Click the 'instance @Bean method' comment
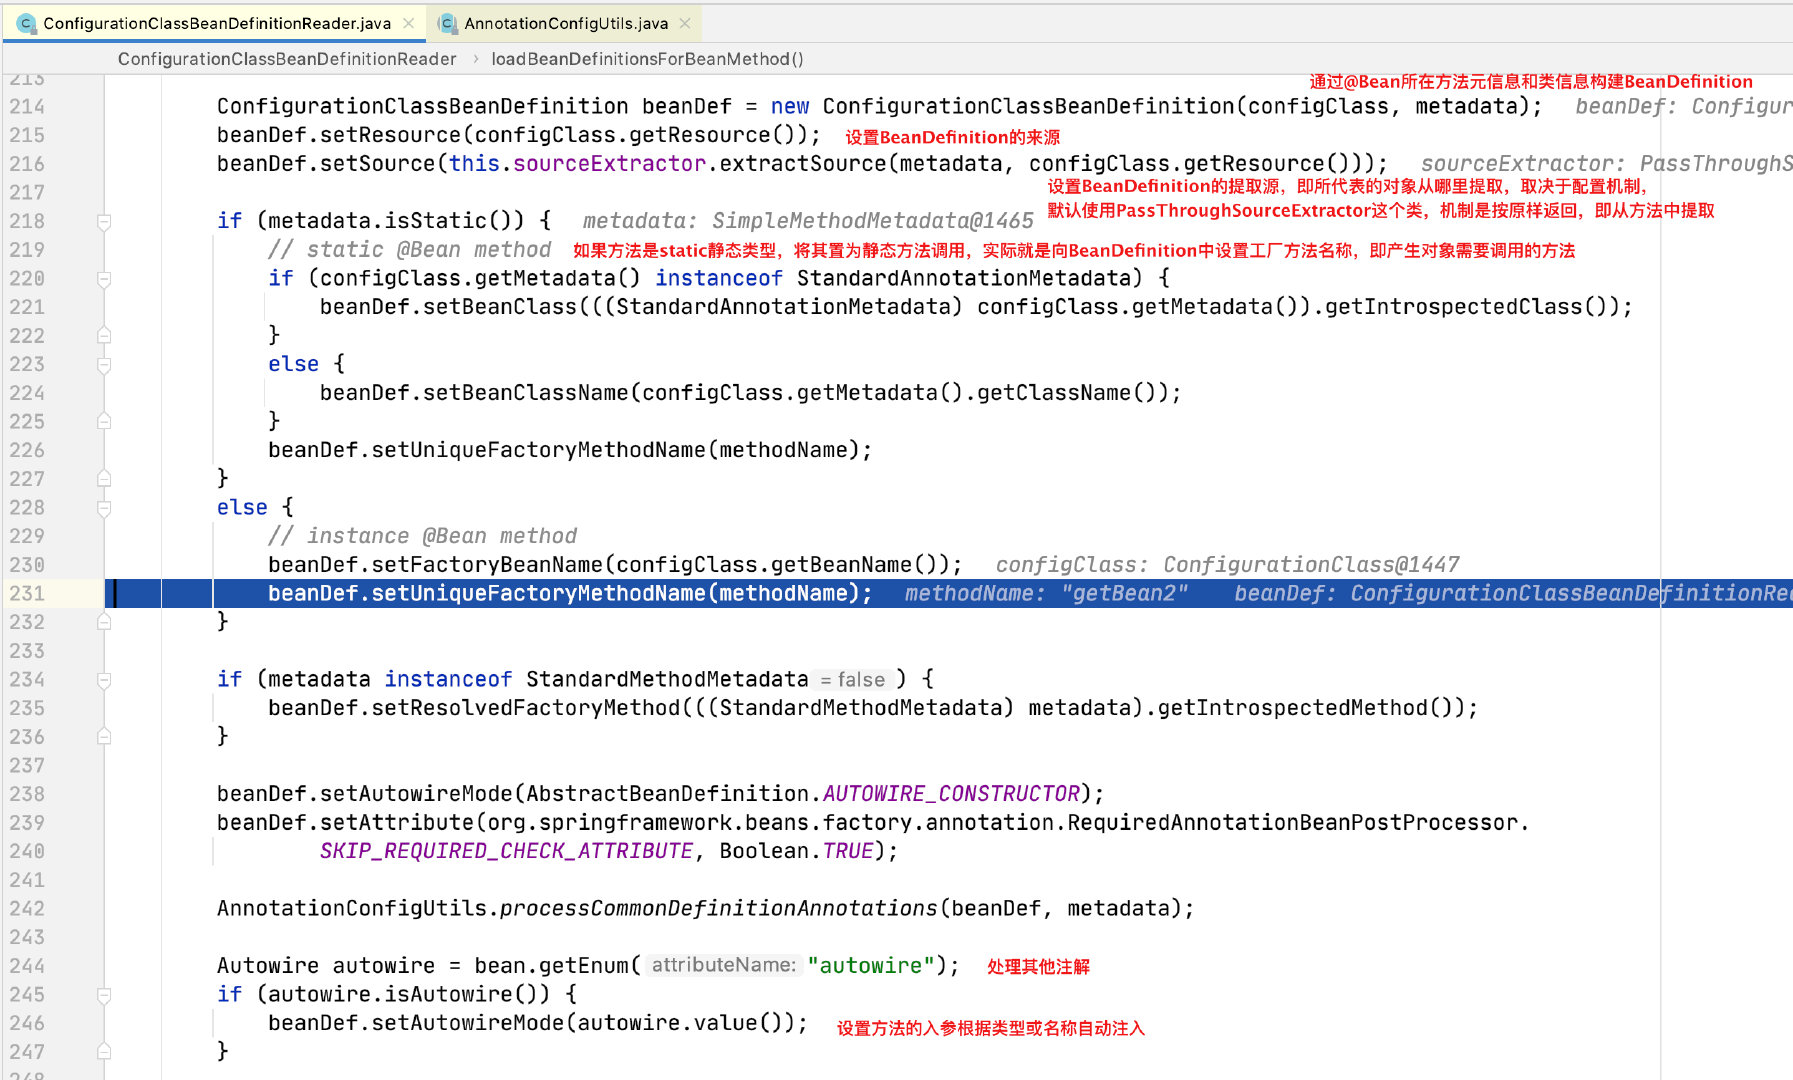Image resolution: width=1793 pixels, height=1080 pixels. point(422,536)
